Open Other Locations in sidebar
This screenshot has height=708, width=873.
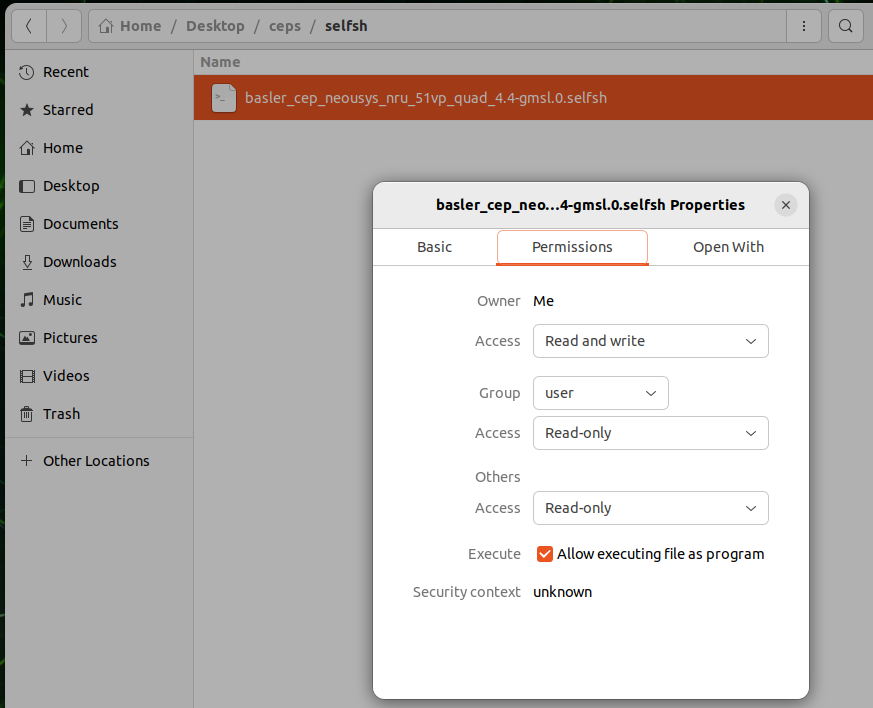pyautogui.click(x=96, y=461)
